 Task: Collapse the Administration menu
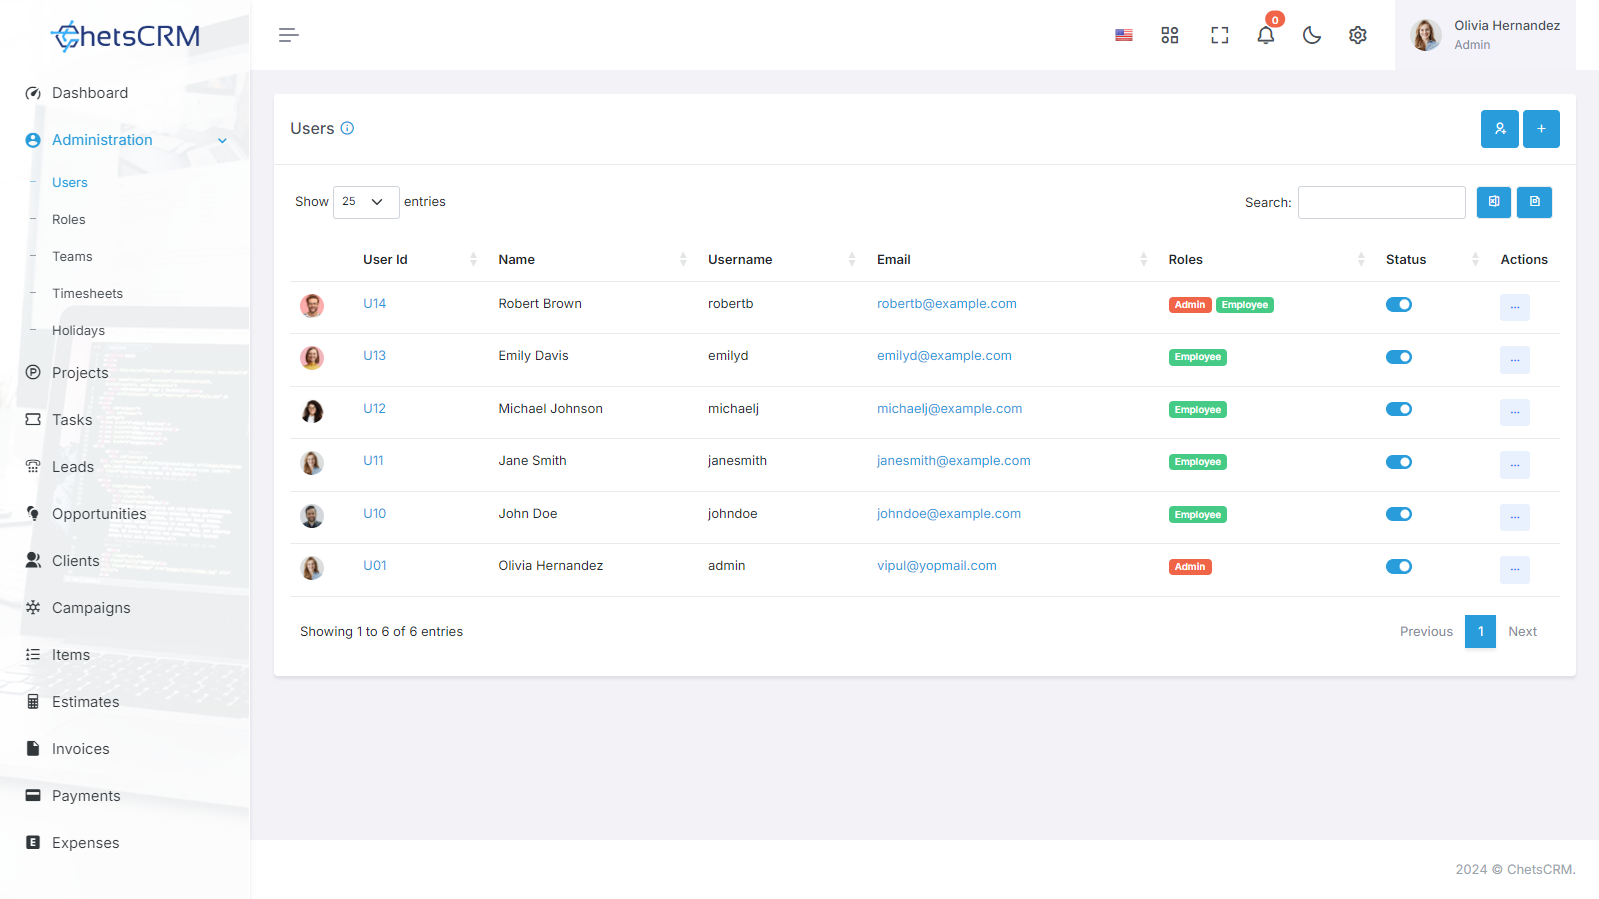[125, 140]
